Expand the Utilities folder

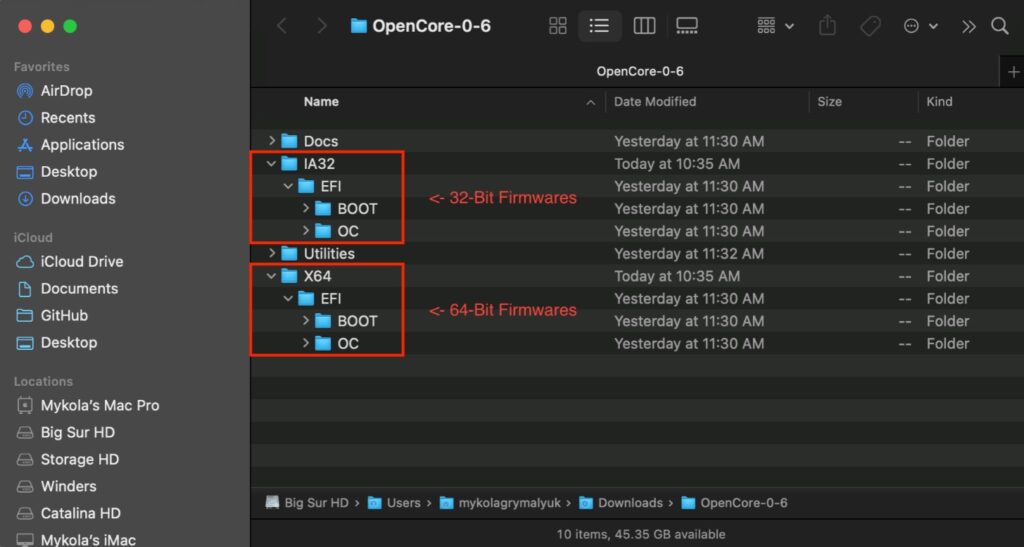(x=272, y=253)
